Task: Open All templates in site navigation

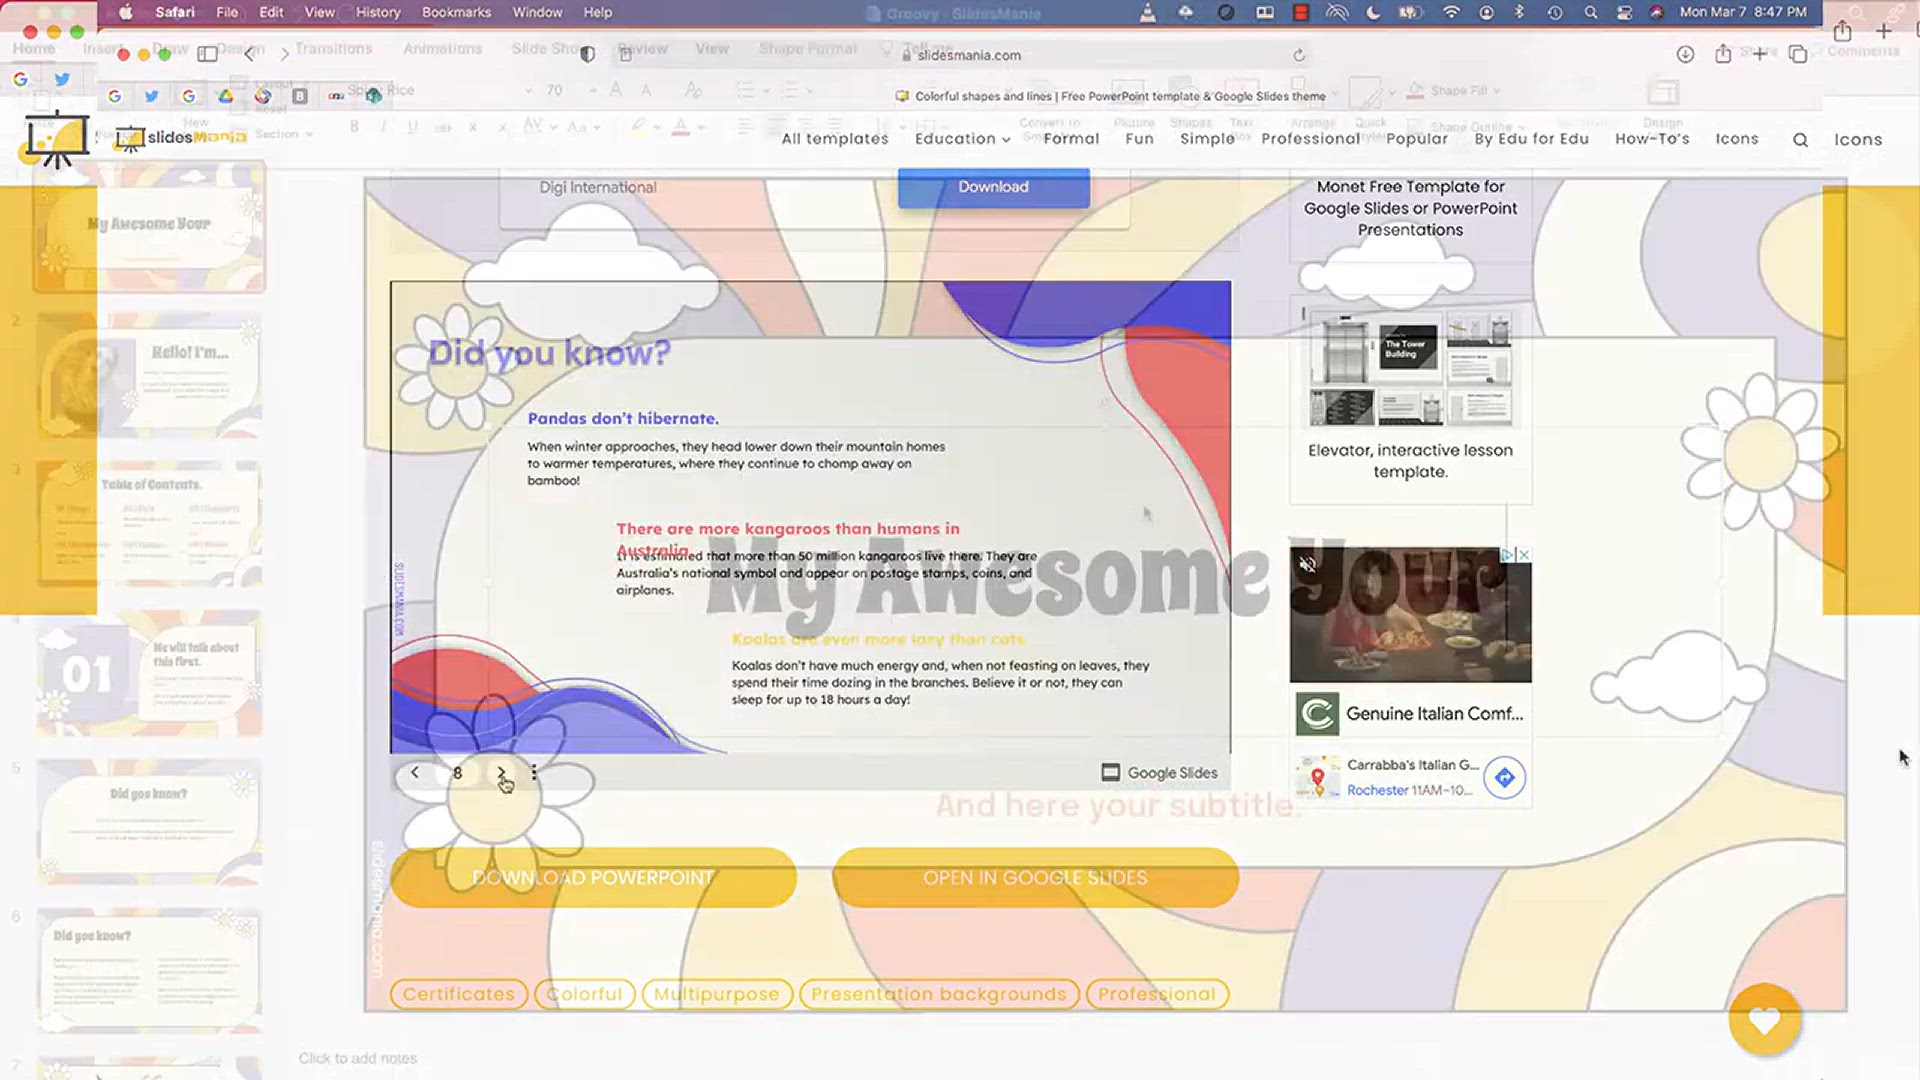Action: pos(835,139)
